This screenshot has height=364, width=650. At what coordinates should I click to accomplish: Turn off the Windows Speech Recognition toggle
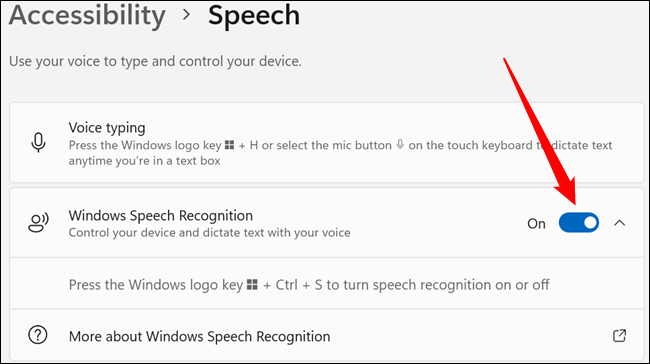(x=579, y=223)
